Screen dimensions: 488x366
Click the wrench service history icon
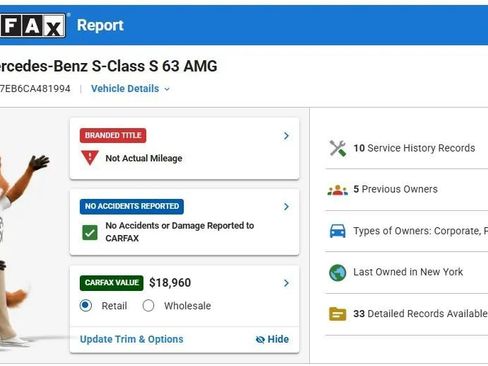coord(338,148)
